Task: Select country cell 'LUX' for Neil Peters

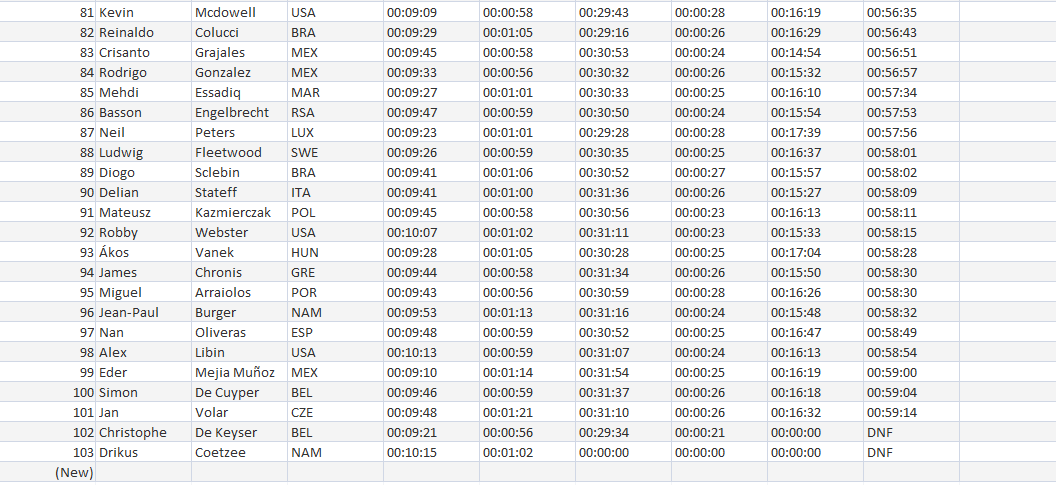Action: pyautogui.click(x=335, y=132)
